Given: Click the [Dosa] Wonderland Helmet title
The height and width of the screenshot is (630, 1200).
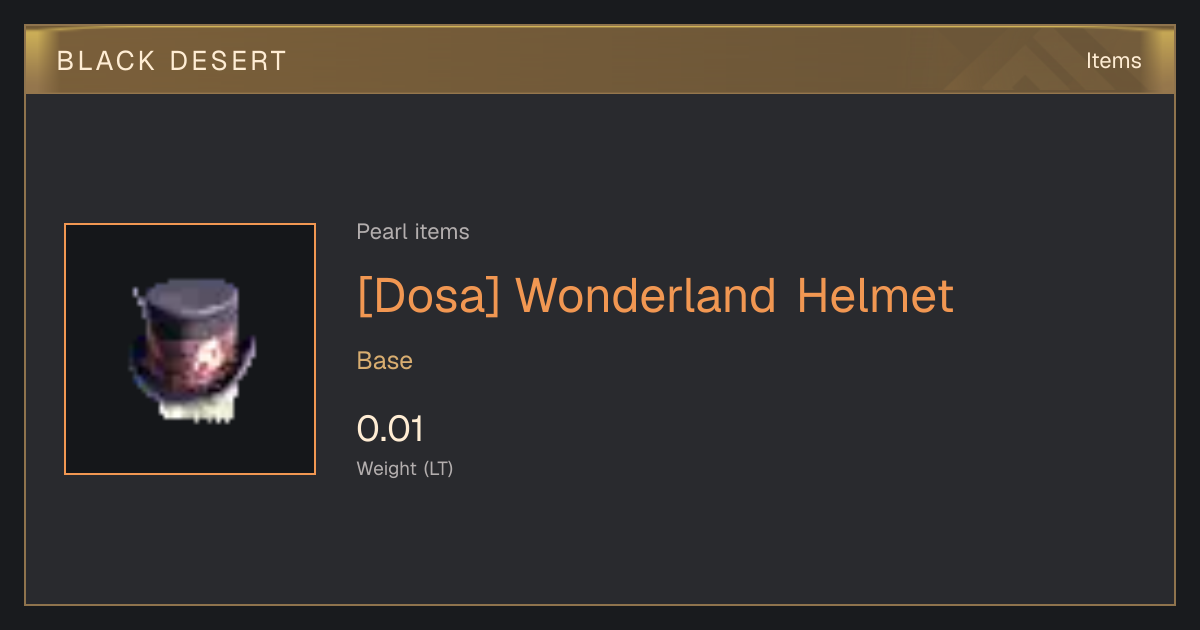Looking at the screenshot, I should 655,296.
